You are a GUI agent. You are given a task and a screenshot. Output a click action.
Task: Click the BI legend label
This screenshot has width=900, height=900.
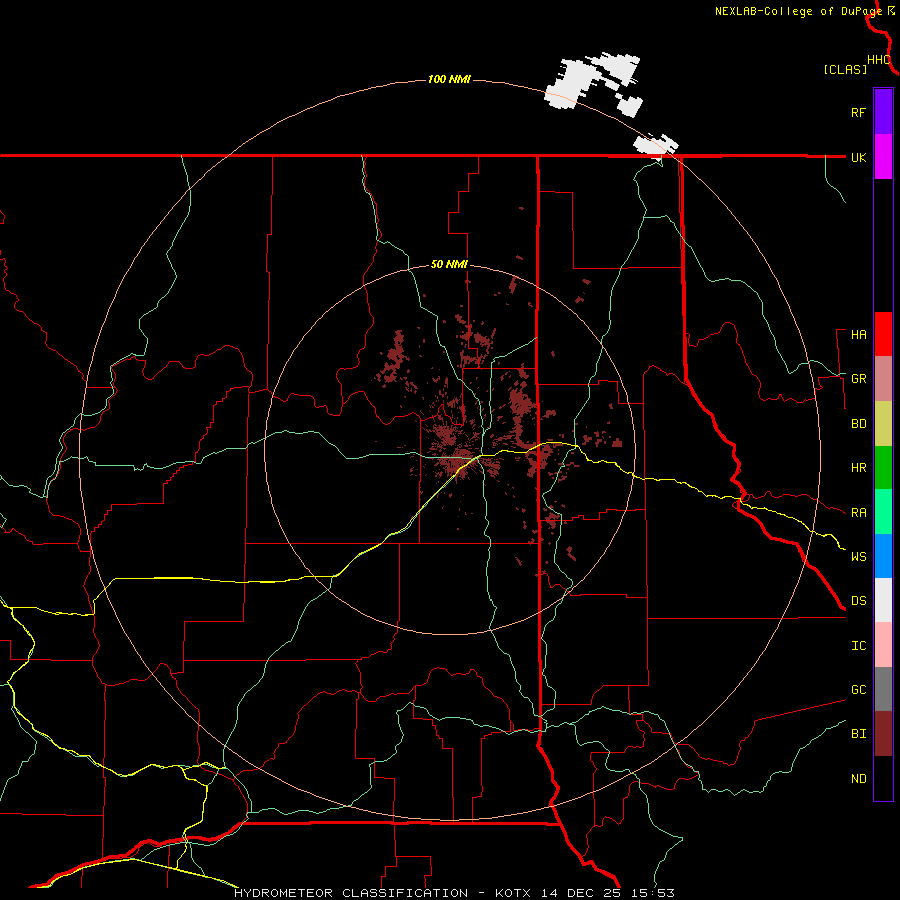(x=858, y=734)
